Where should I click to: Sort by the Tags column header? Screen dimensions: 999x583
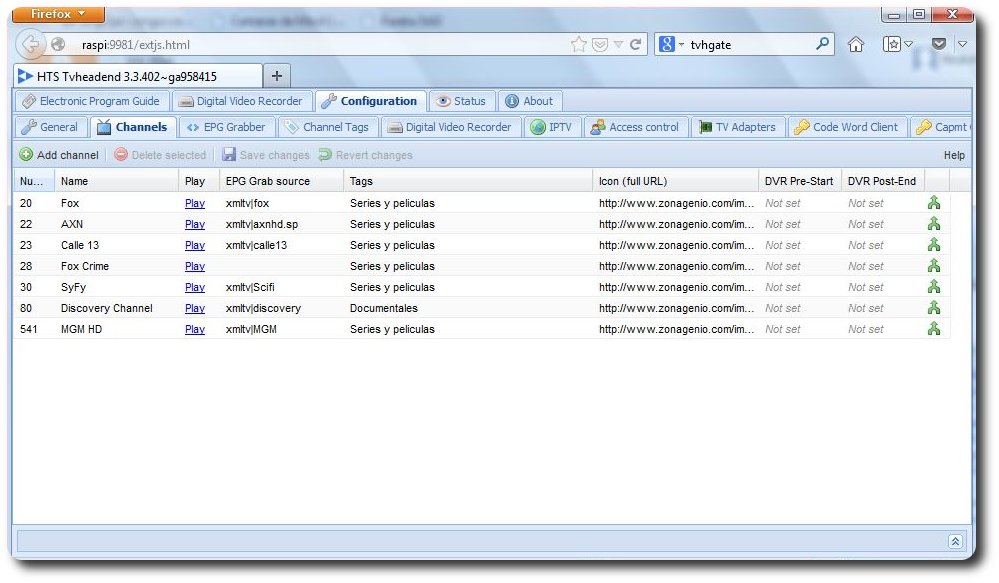(x=468, y=181)
